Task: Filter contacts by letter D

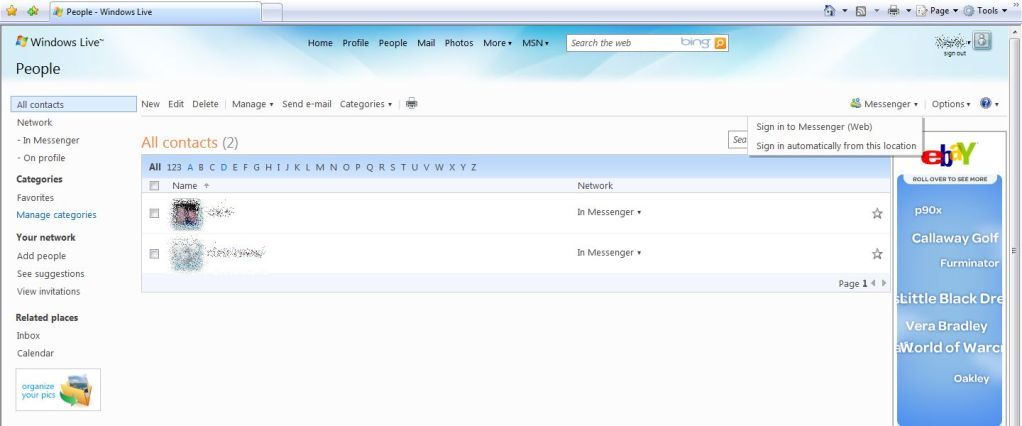Action: click(224, 167)
